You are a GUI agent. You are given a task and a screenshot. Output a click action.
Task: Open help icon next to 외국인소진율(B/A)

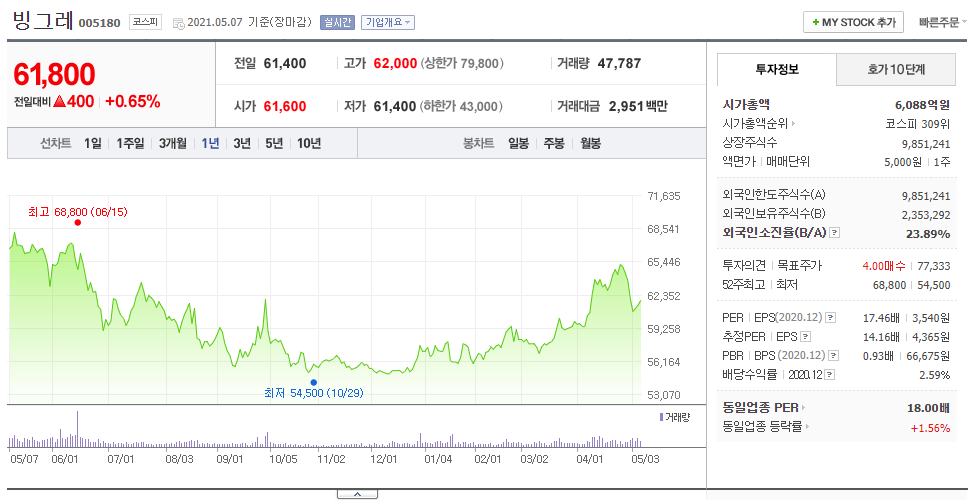[835, 233]
